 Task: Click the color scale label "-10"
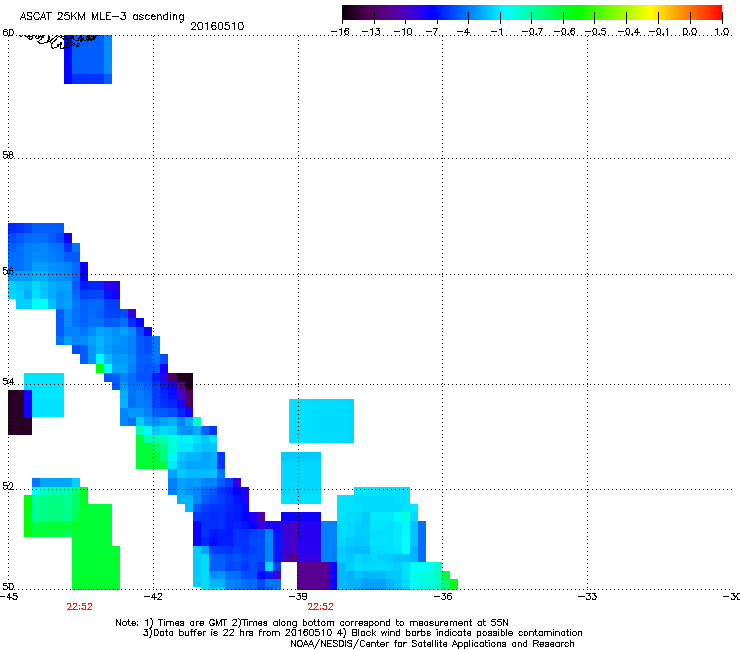pyautogui.click(x=403, y=32)
